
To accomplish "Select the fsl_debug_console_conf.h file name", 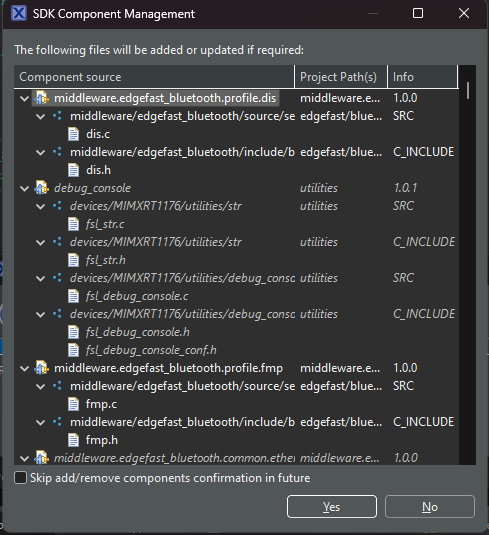I will pyautogui.click(x=151, y=350).
